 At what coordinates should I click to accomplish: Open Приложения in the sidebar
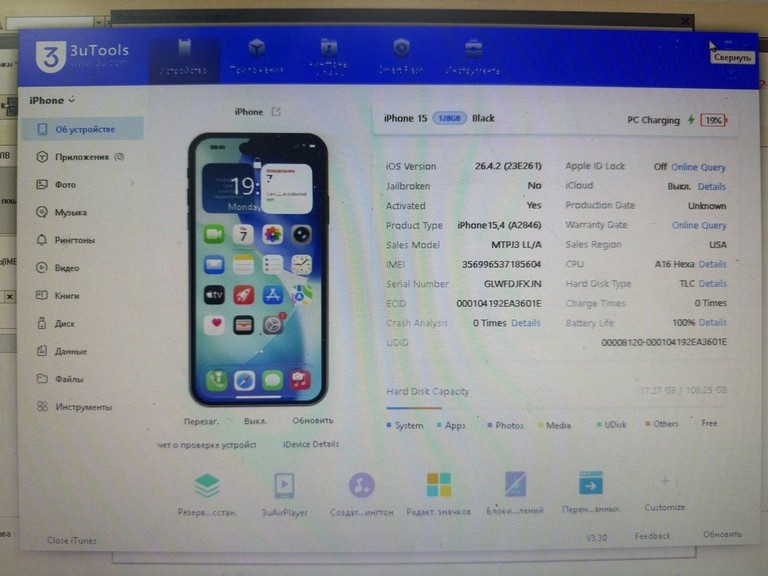(83, 157)
